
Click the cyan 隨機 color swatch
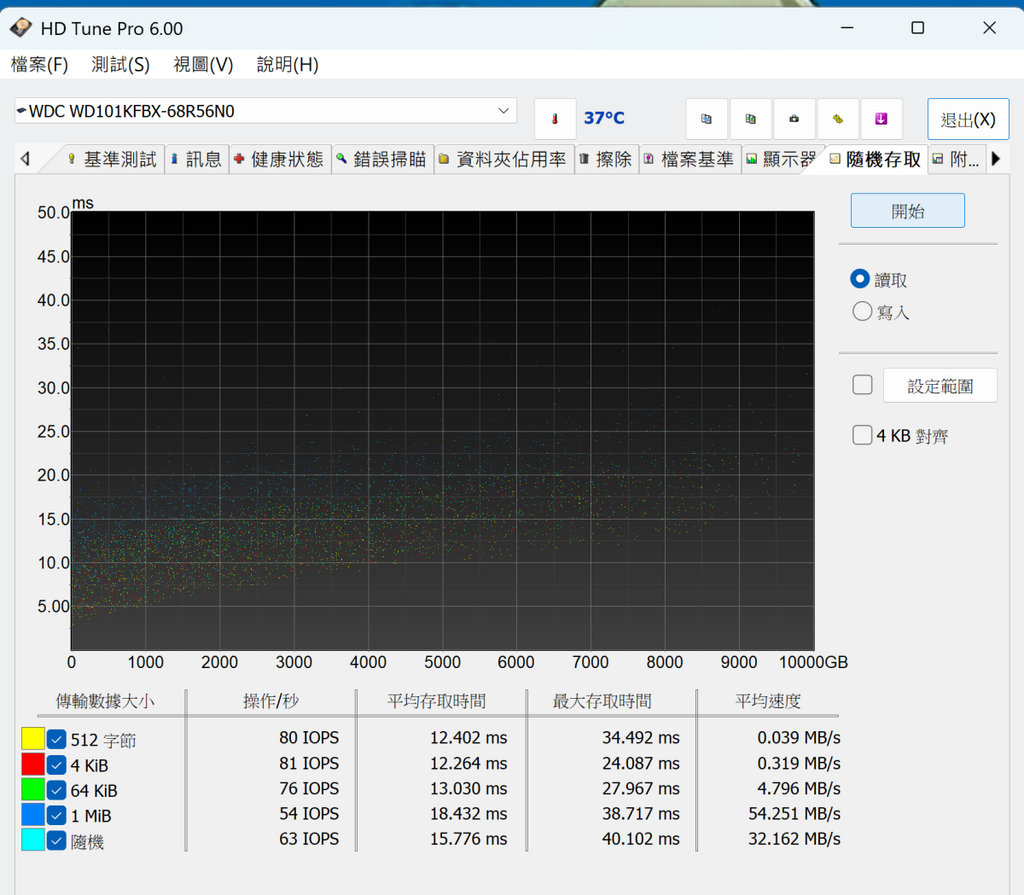click(33, 840)
